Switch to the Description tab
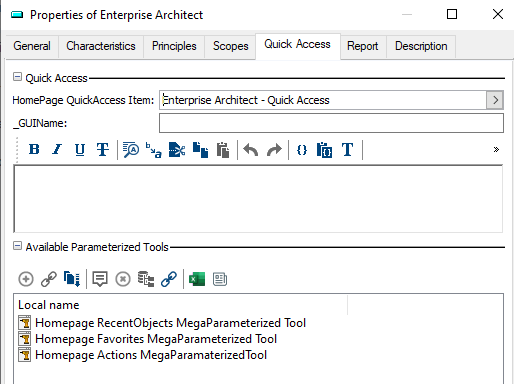The image size is (514, 384). (x=421, y=46)
